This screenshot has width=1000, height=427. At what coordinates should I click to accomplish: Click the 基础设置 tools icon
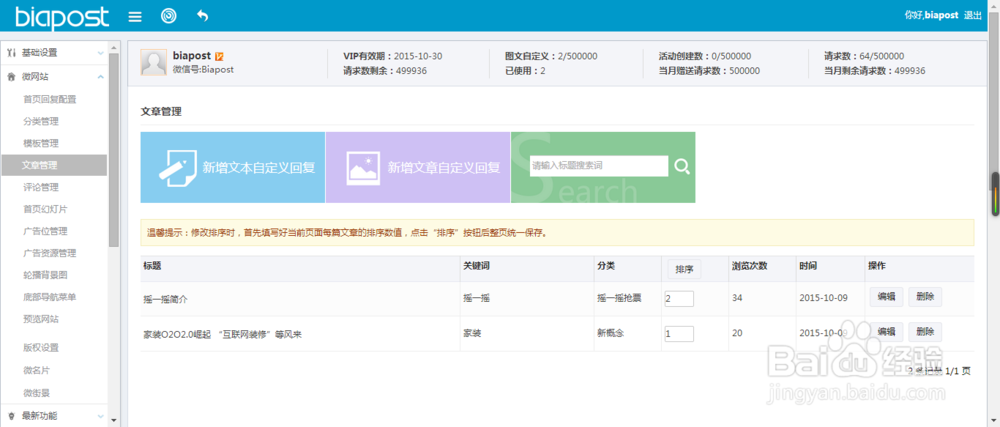11,52
